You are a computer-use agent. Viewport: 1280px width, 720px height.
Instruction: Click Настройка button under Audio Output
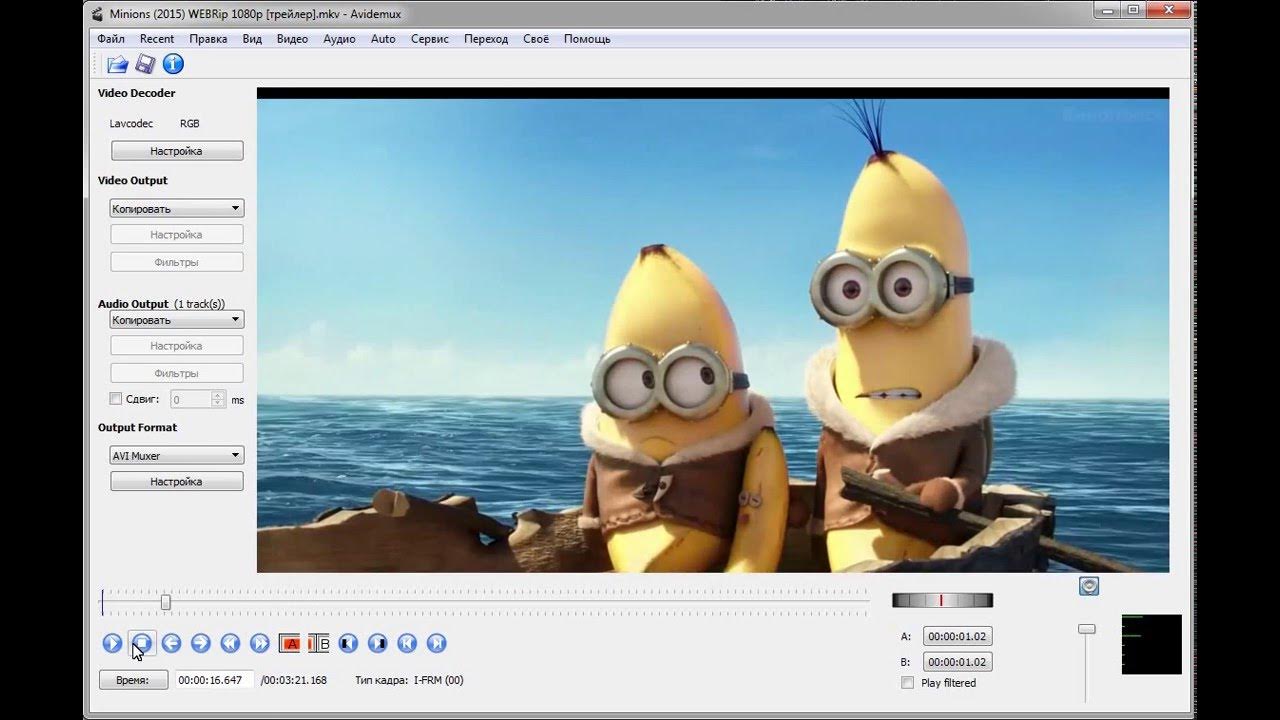(x=177, y=345)
